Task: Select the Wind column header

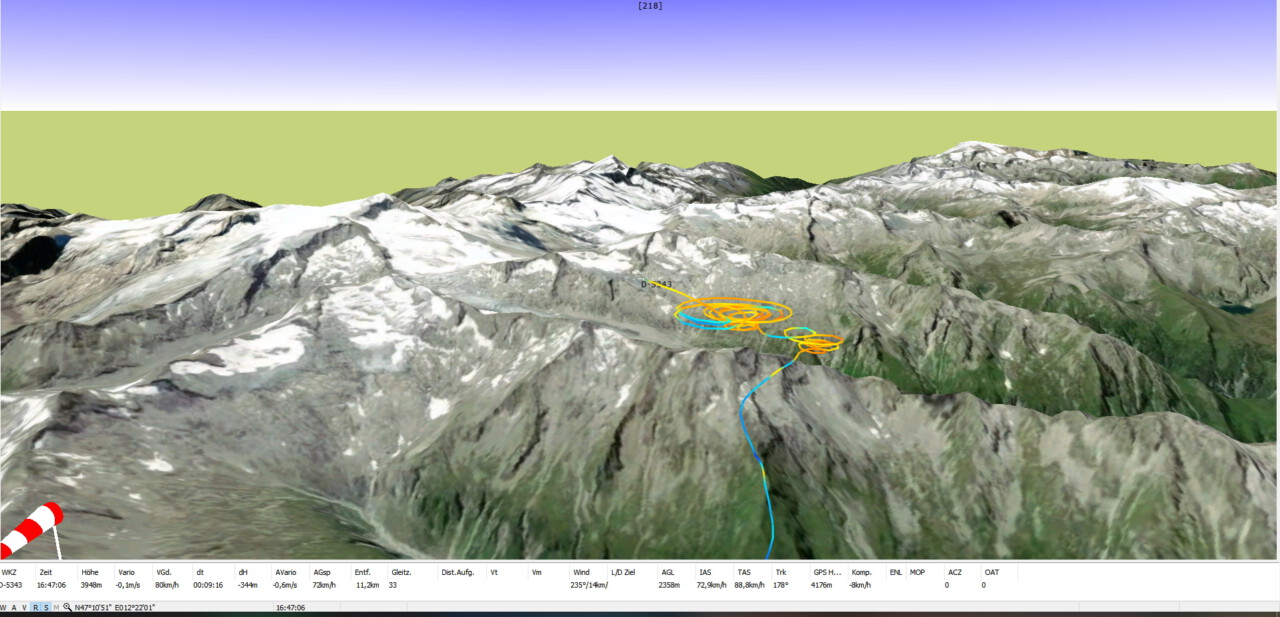Action: point(581,572)
